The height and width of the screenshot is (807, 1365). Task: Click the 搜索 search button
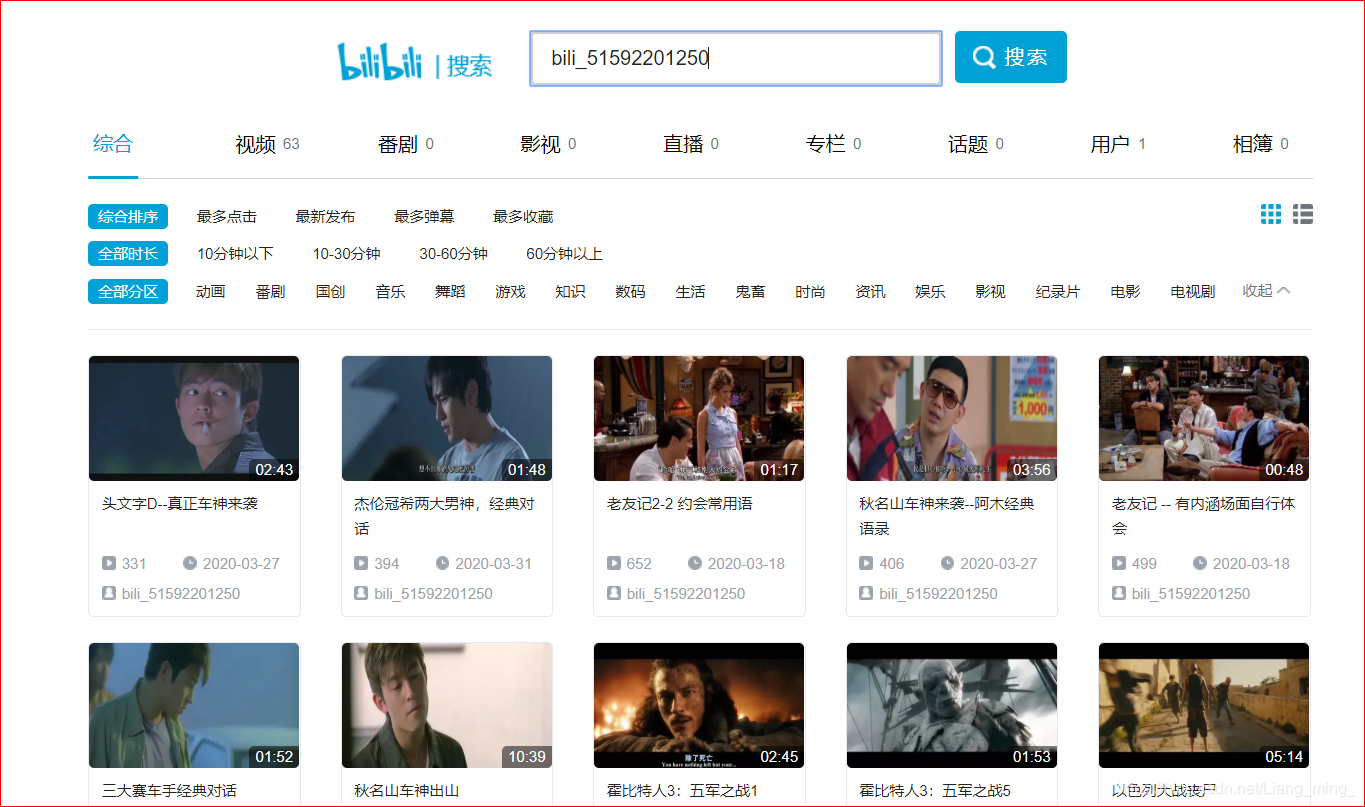click(x=1010, y=57)
